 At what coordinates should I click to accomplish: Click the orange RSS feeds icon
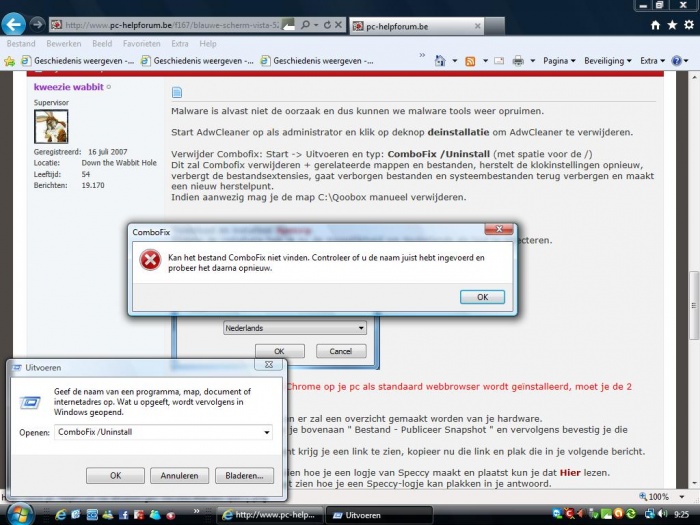pyautogui.click(x=470, y=61)
